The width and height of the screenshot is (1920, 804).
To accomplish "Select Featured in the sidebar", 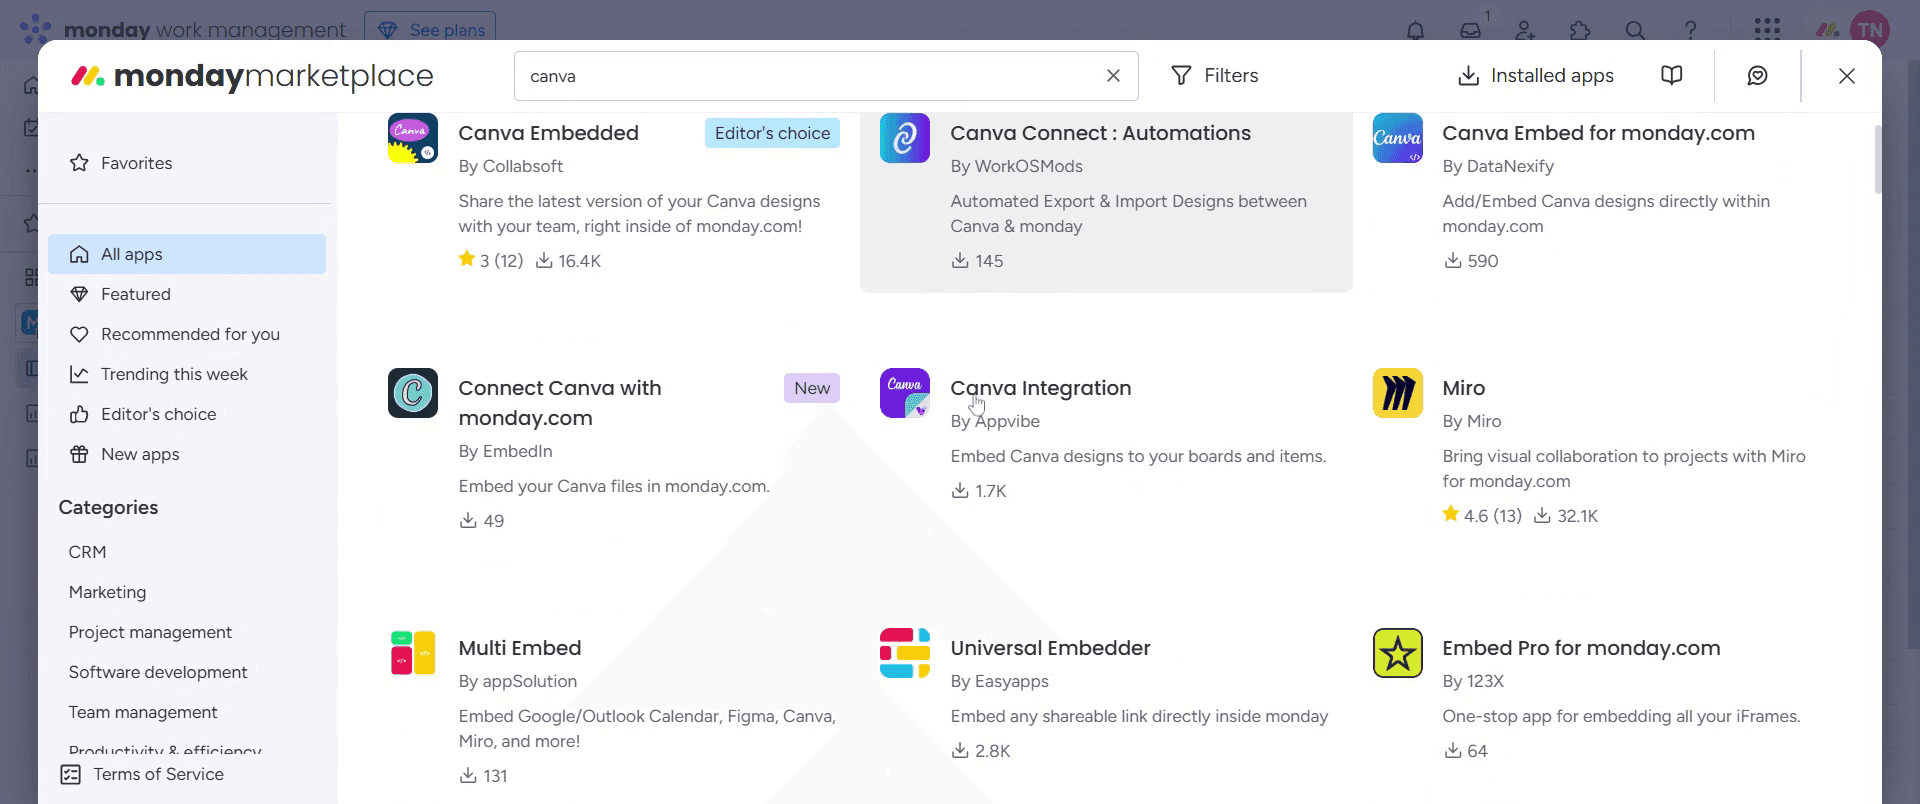I will pyautogui.click(x=187, y=294).
